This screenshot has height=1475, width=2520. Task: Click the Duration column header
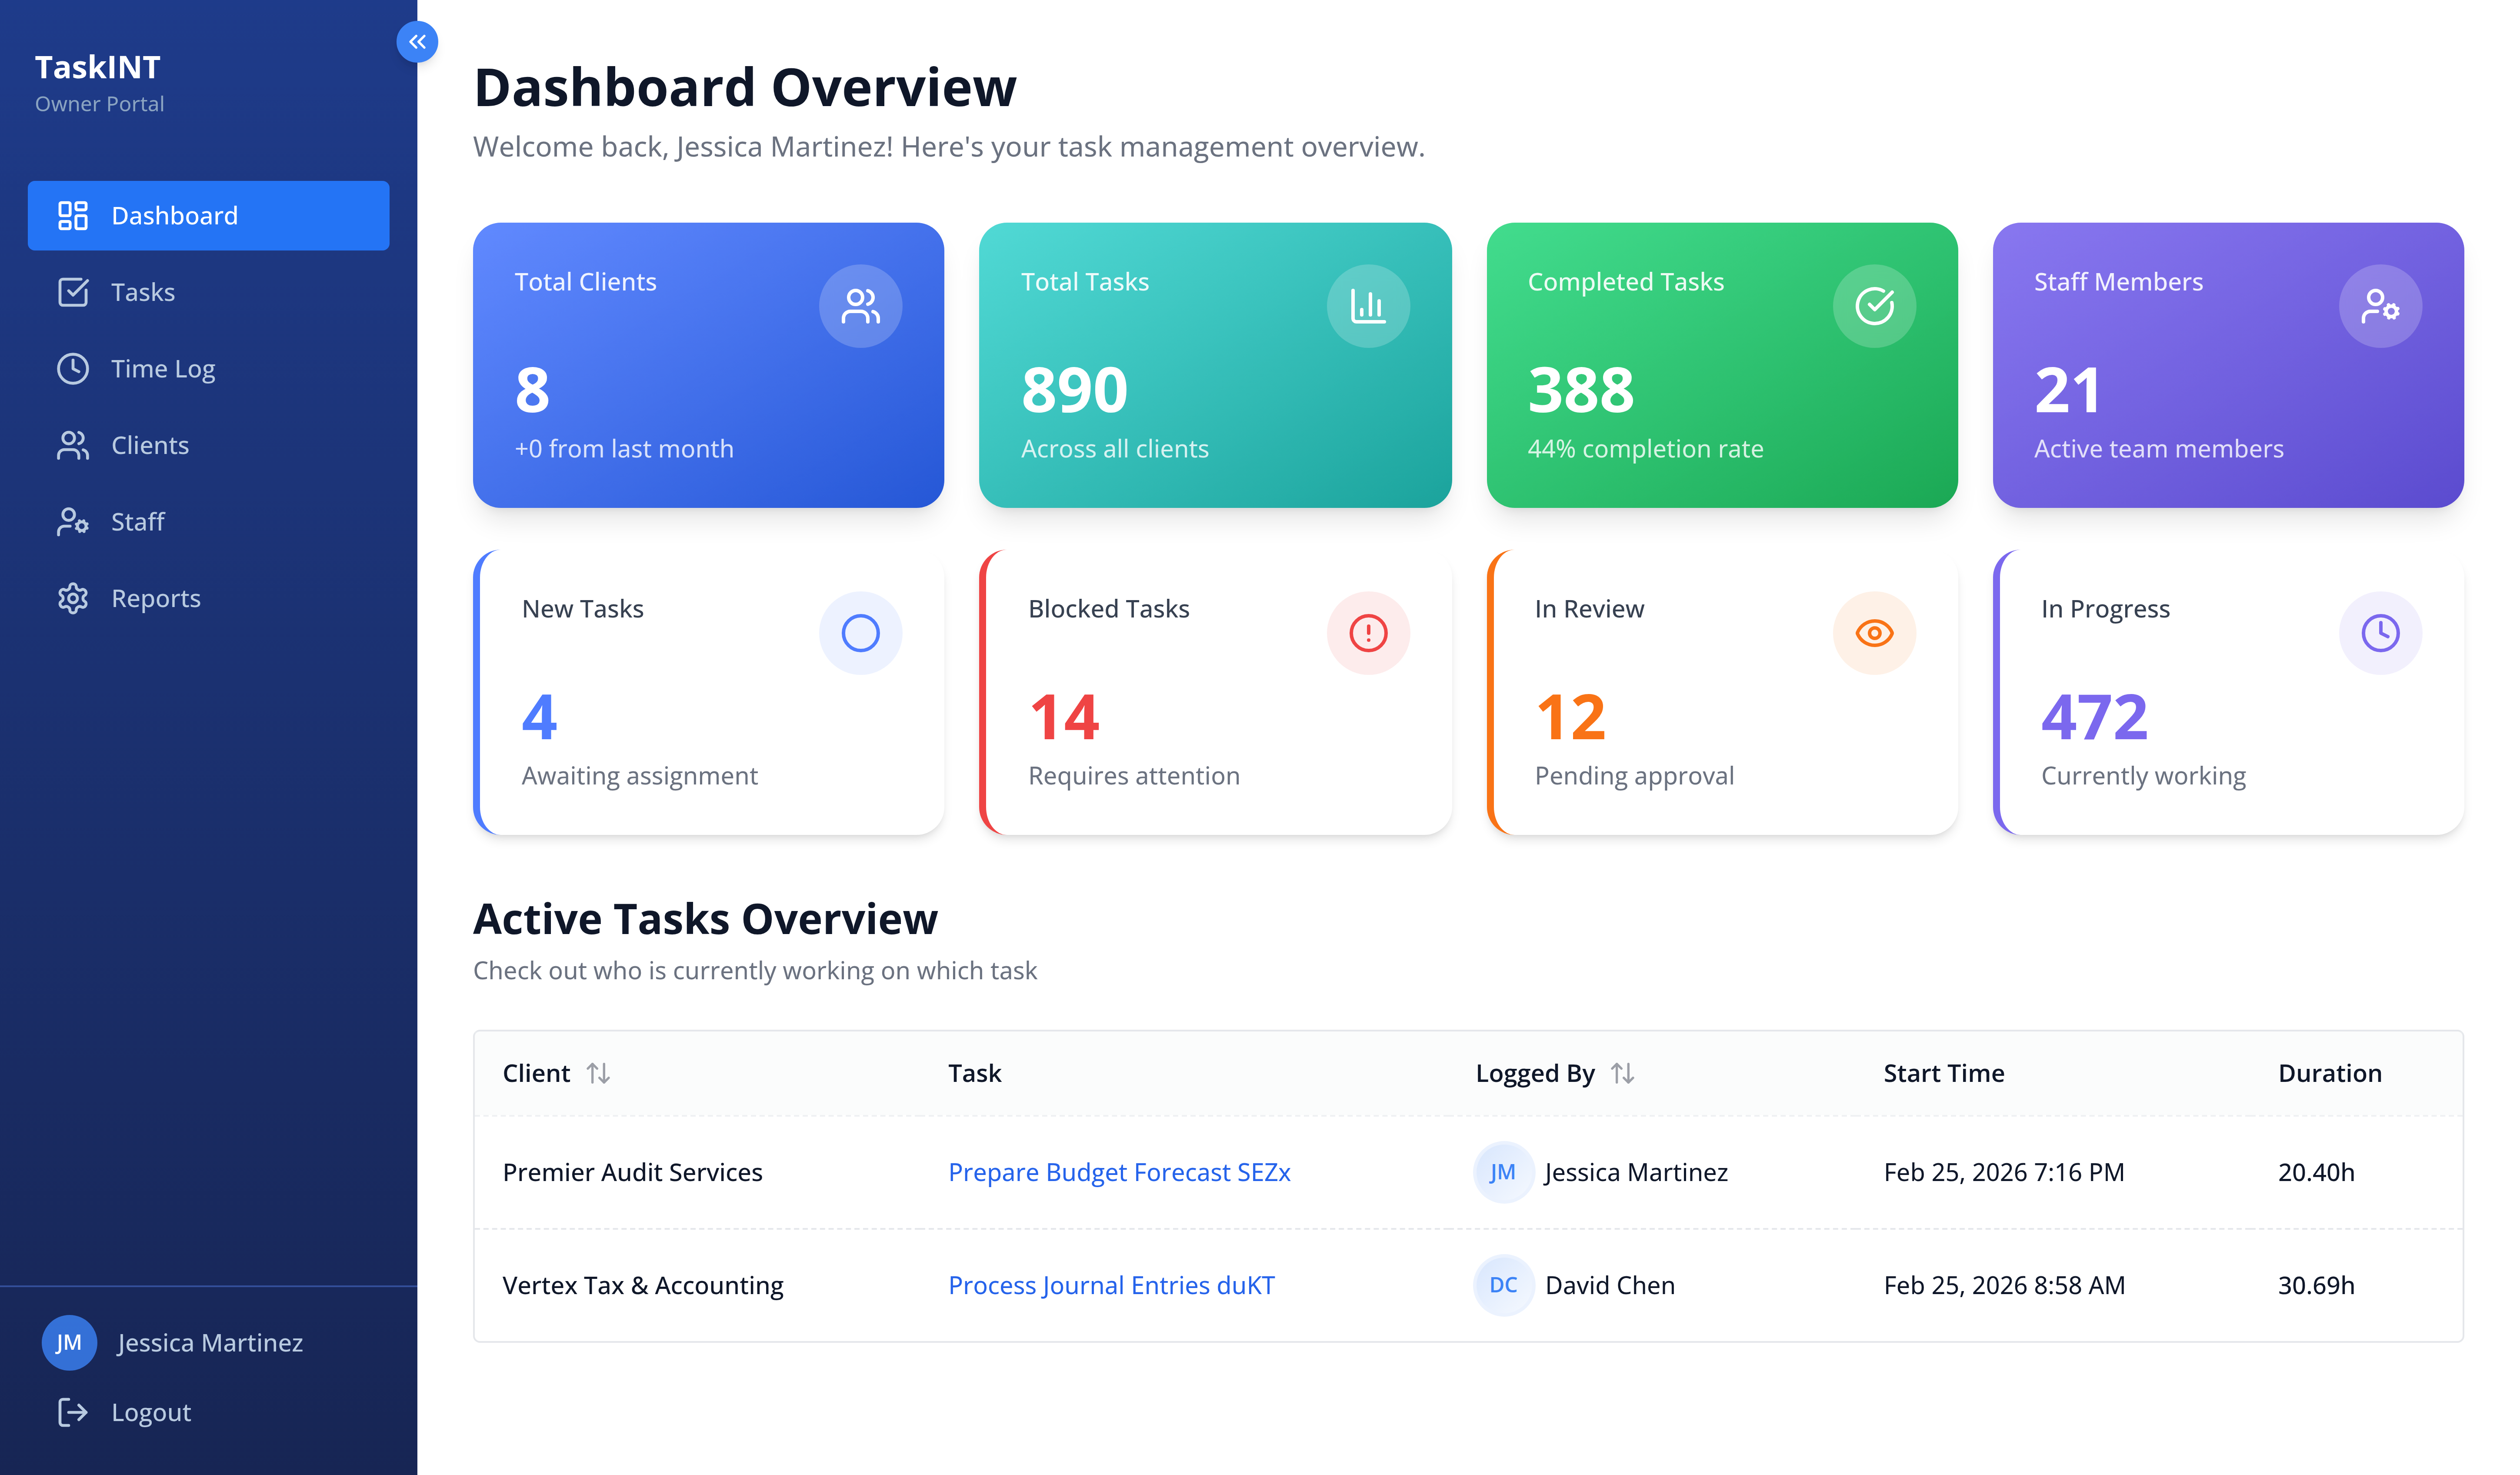point(2329,1073)
